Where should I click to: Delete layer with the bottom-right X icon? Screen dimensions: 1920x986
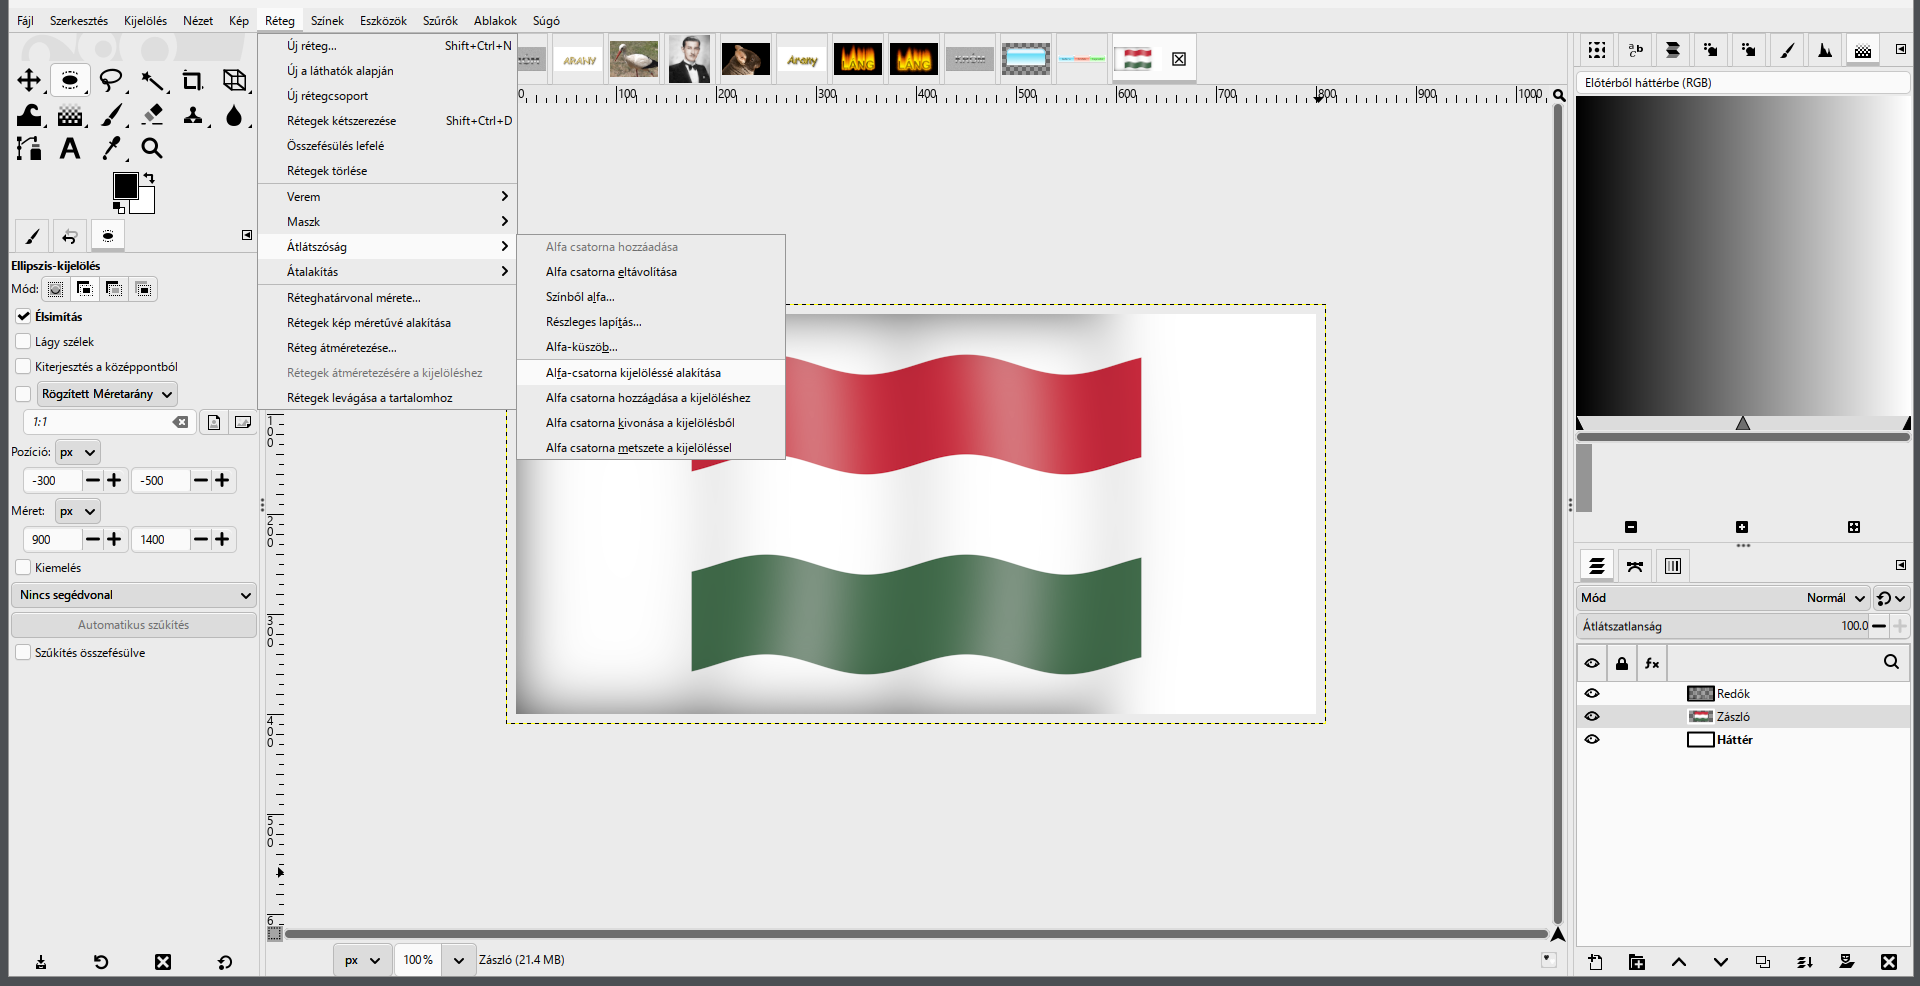click(1888, 962)
